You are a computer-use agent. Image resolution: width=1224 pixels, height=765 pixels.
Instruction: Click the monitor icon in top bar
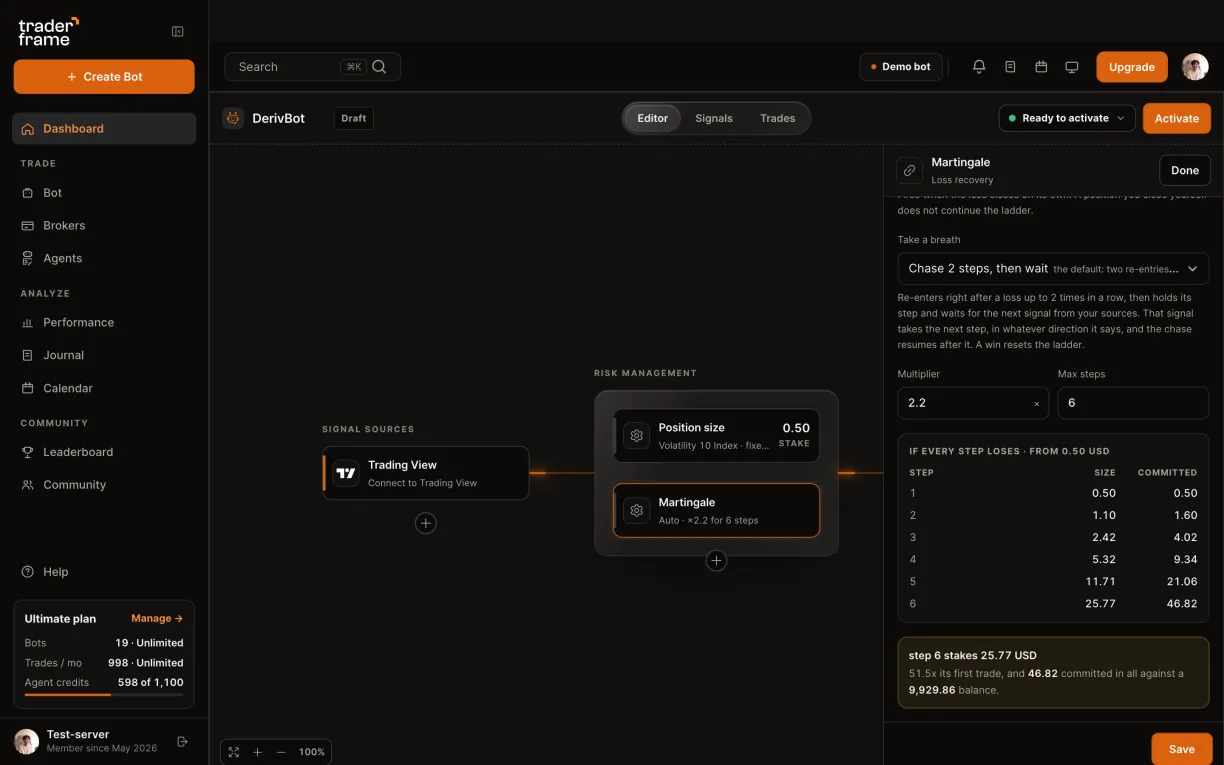(1072, 67)
